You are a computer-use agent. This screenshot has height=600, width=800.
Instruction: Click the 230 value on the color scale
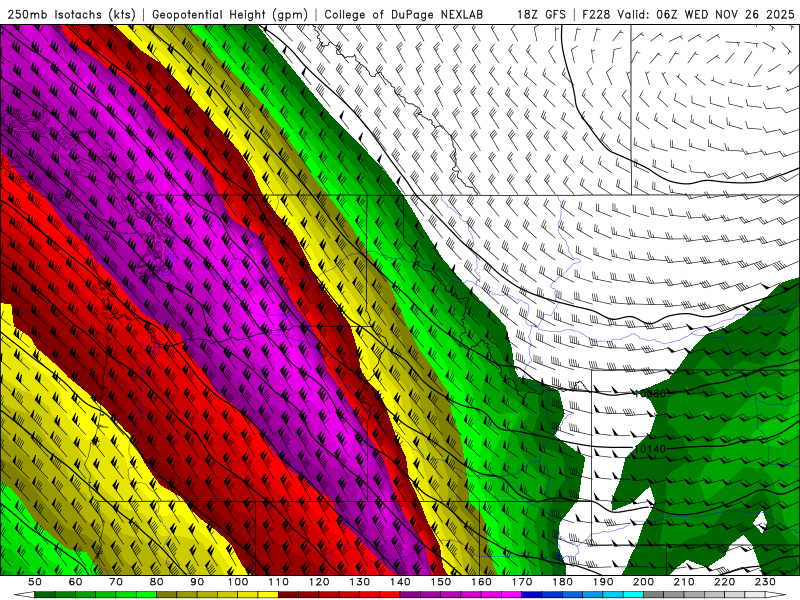coord(766,582)
